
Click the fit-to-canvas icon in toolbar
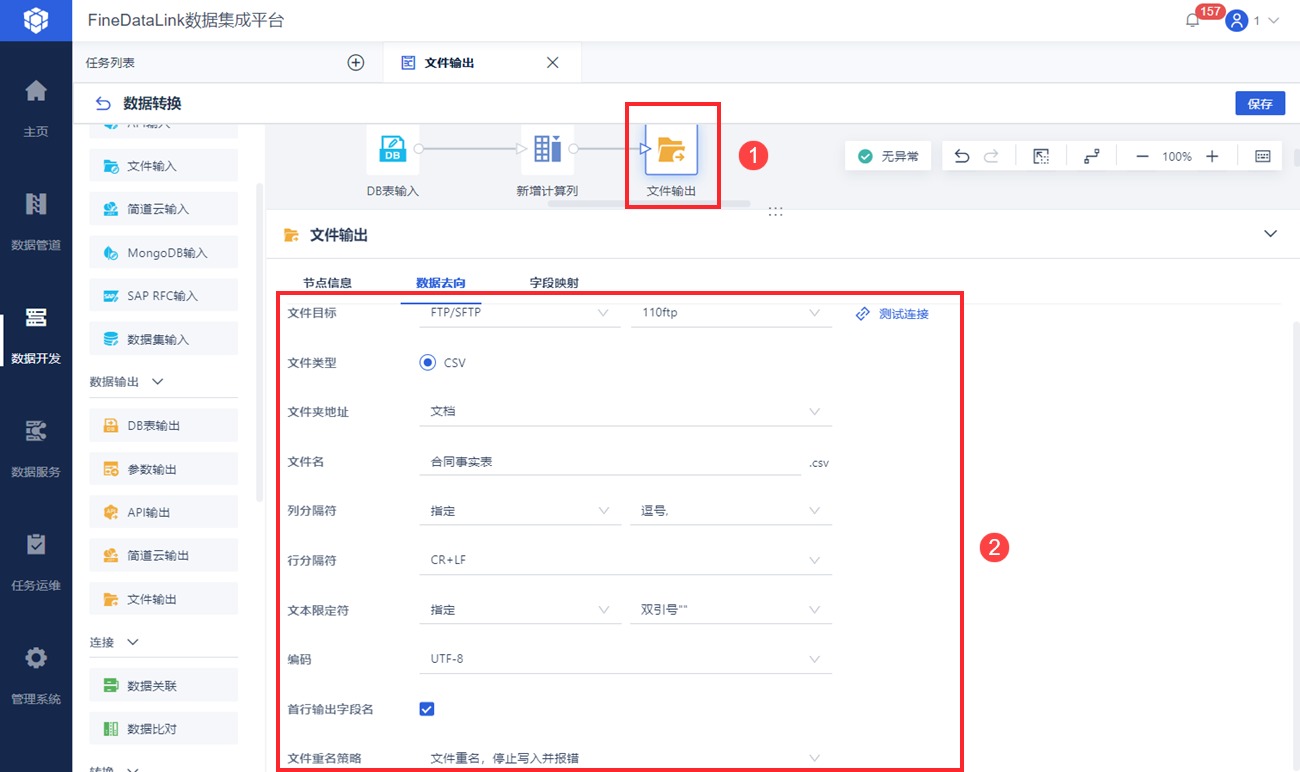(1041, 156)
